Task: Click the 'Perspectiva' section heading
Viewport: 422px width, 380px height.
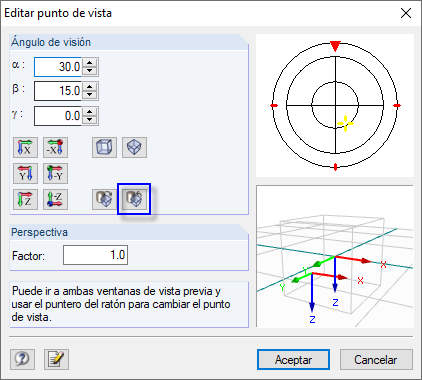Action: pos(39,232)
